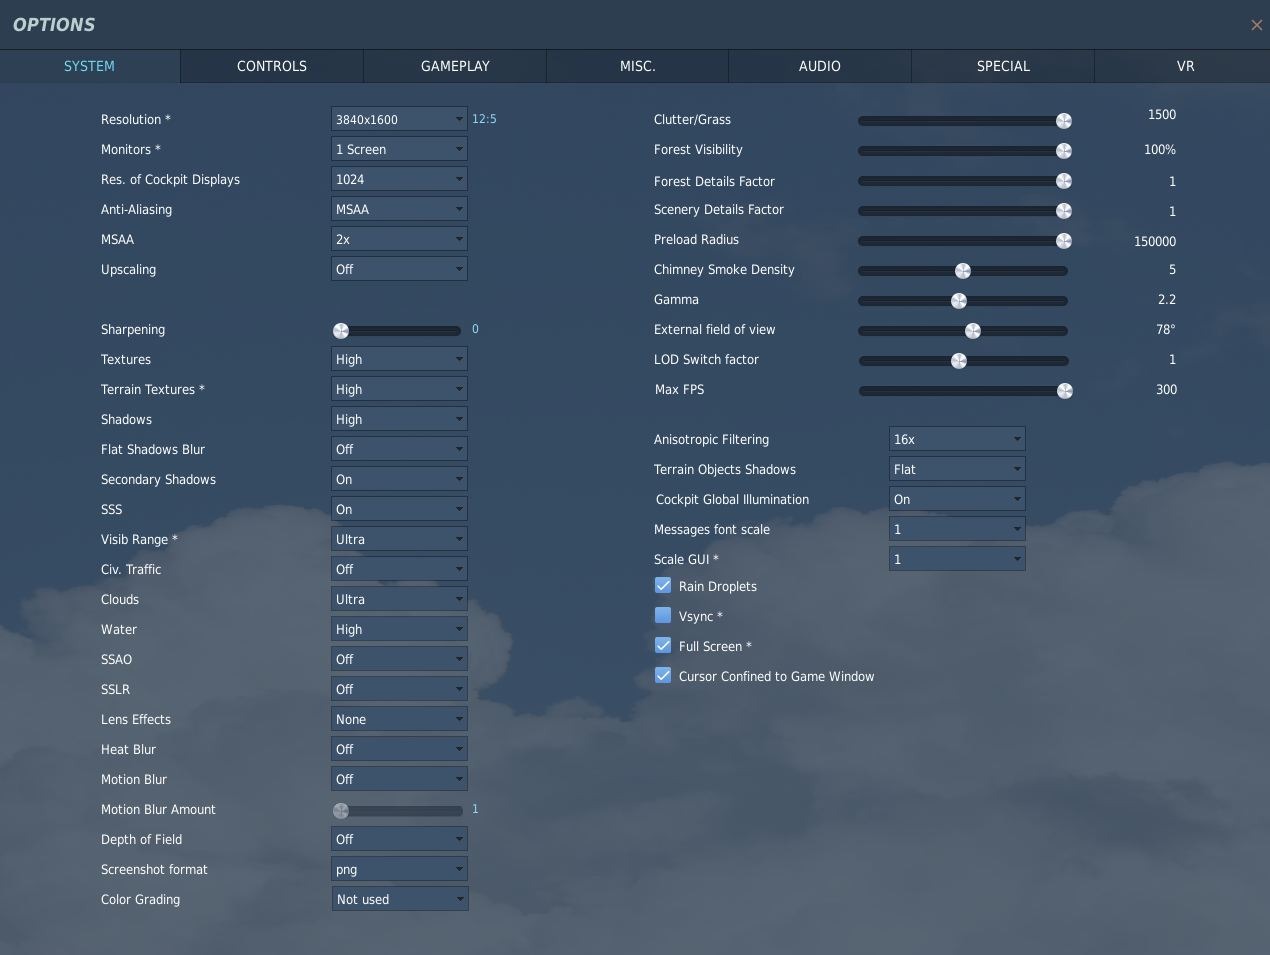Click the Preload Radius value 150000
1270x955 pixels.
click(x=1155, y=241)
